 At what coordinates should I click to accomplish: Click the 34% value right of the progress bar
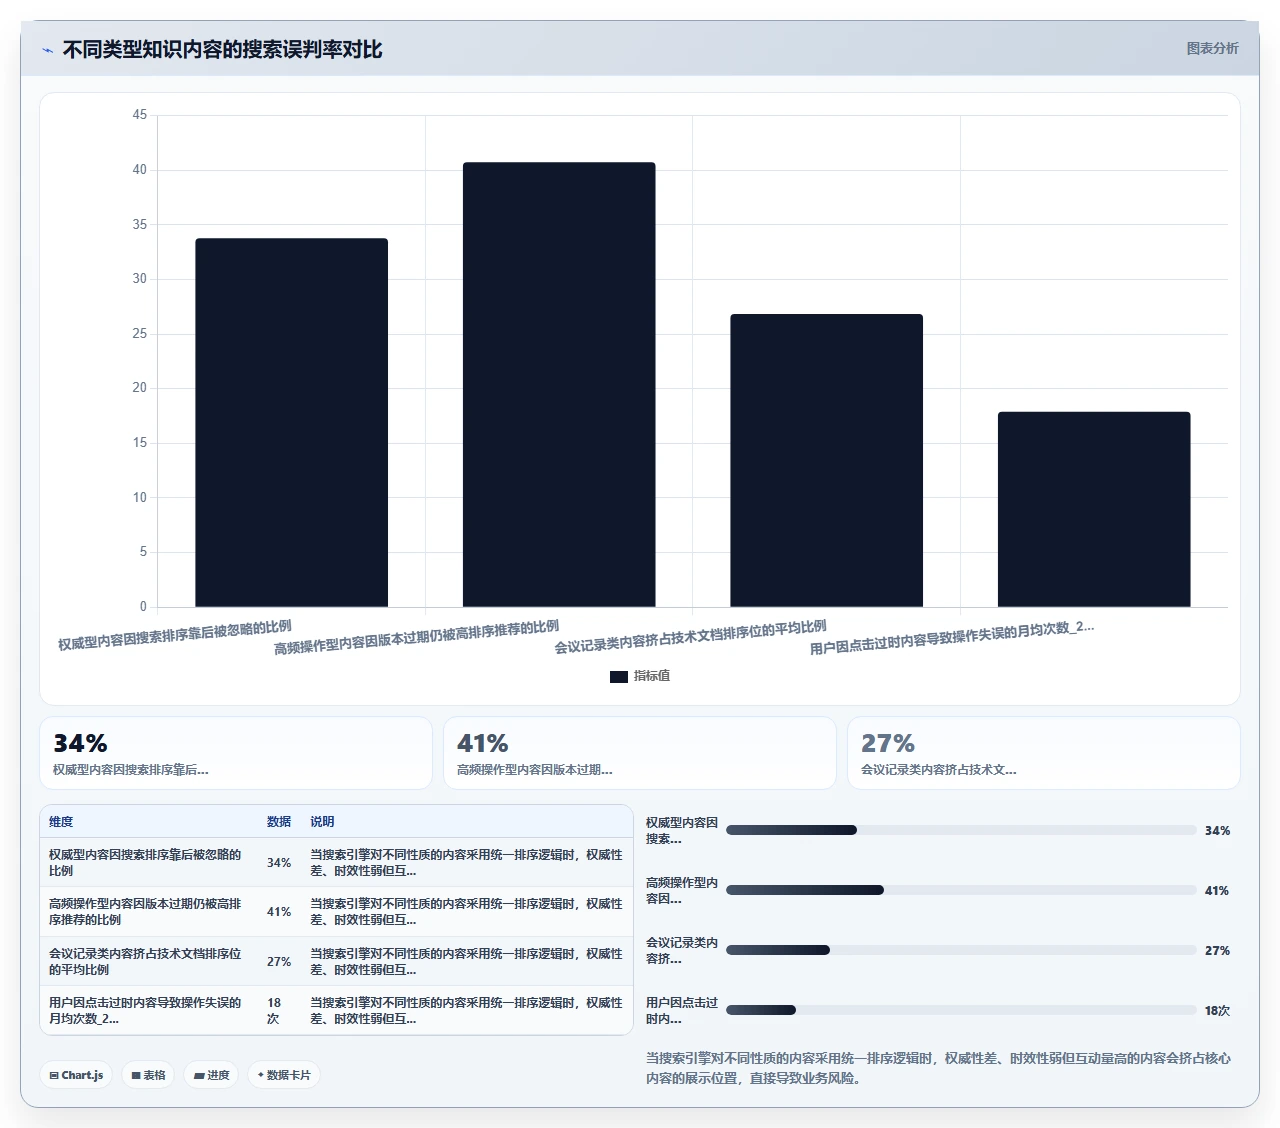1217,831
